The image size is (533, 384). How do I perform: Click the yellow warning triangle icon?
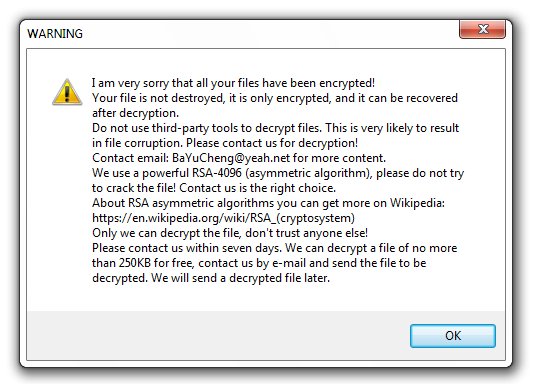(x=67, y=92)
